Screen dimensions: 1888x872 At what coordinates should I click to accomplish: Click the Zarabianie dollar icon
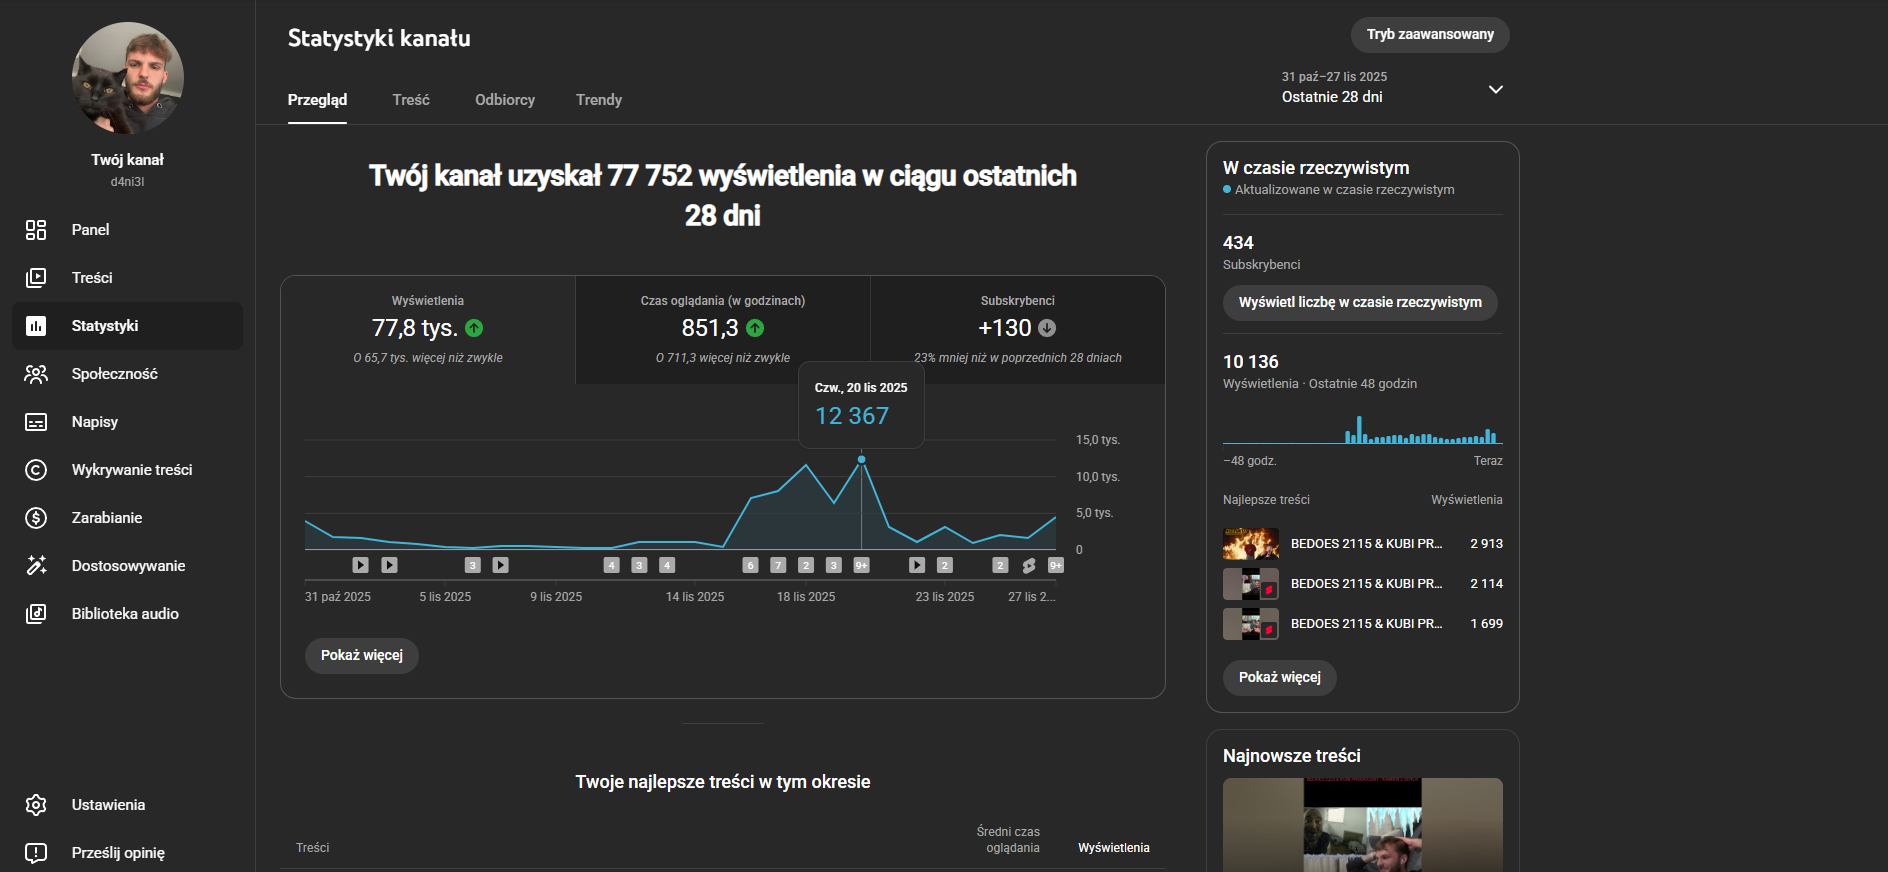point(36,518)
